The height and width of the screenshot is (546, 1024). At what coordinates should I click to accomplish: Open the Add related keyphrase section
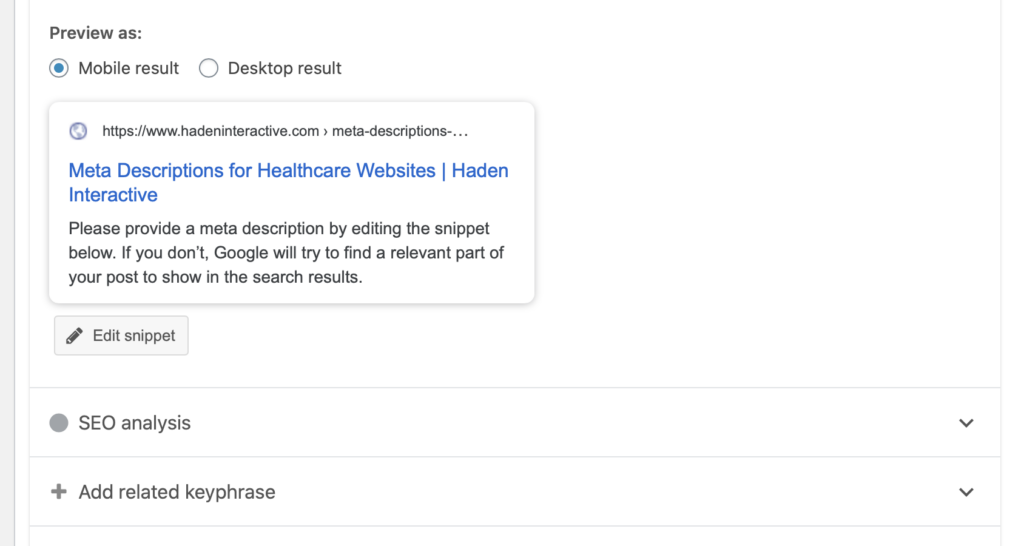point(515,492)
